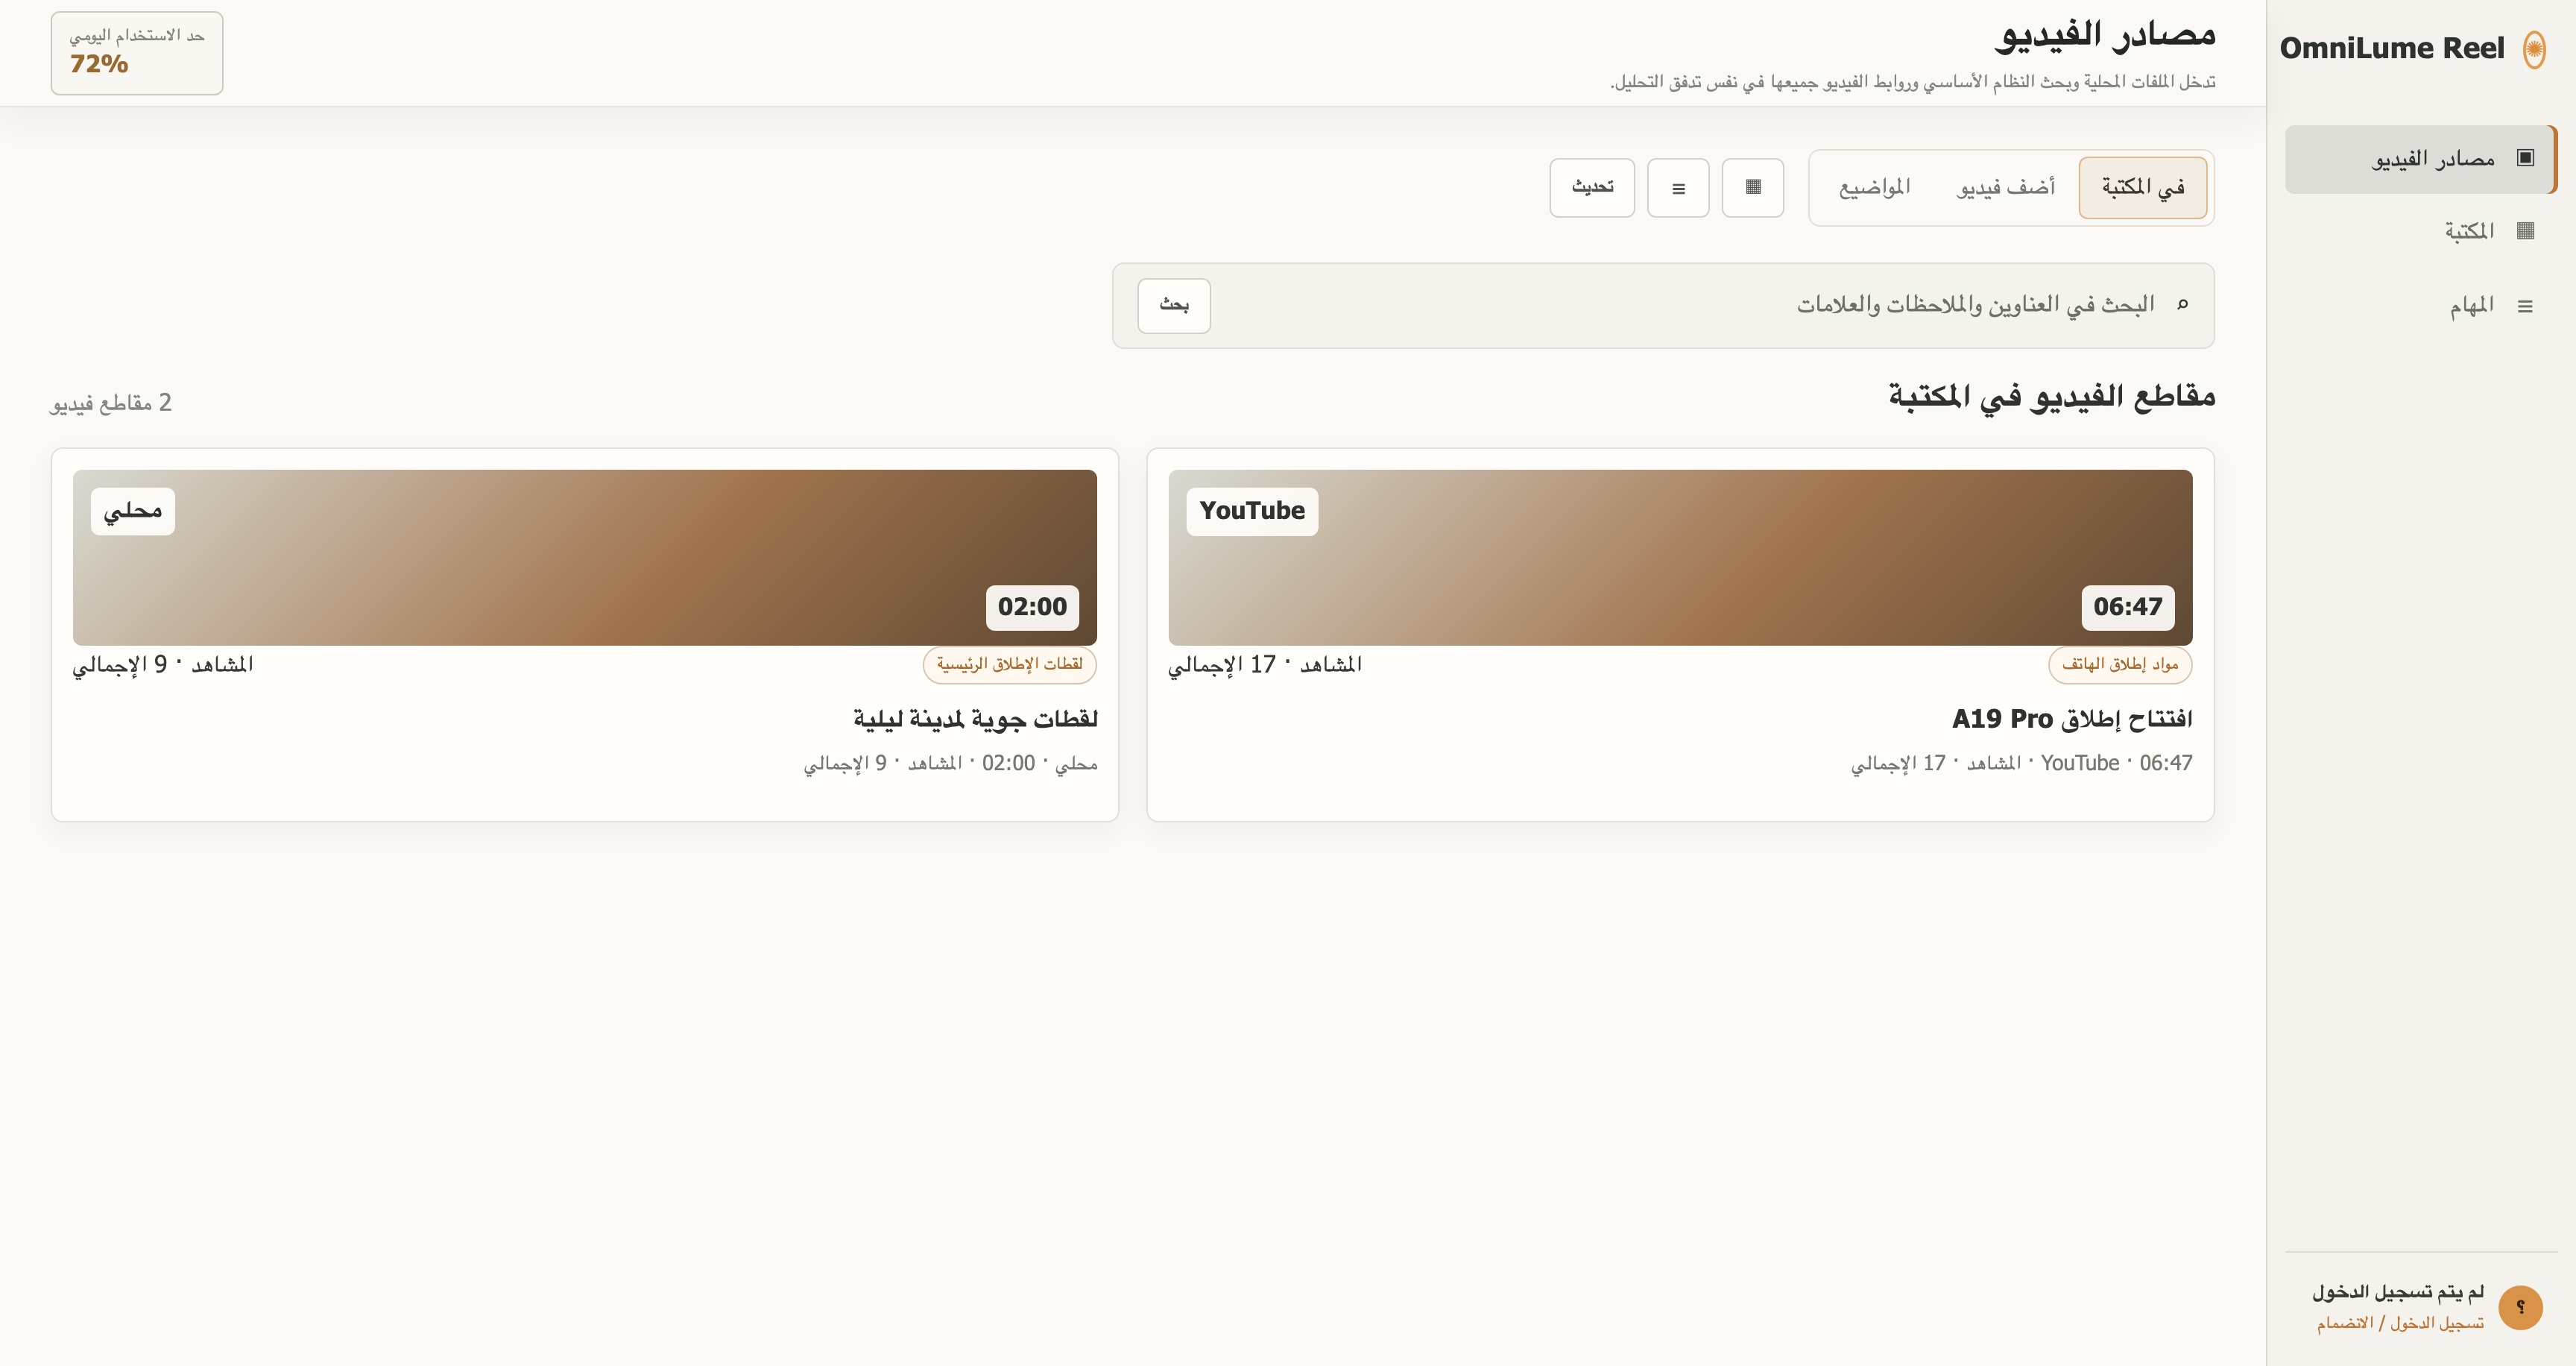Switch to grid view layout
The image size is (2576, 1366).
coord(1752,188)
